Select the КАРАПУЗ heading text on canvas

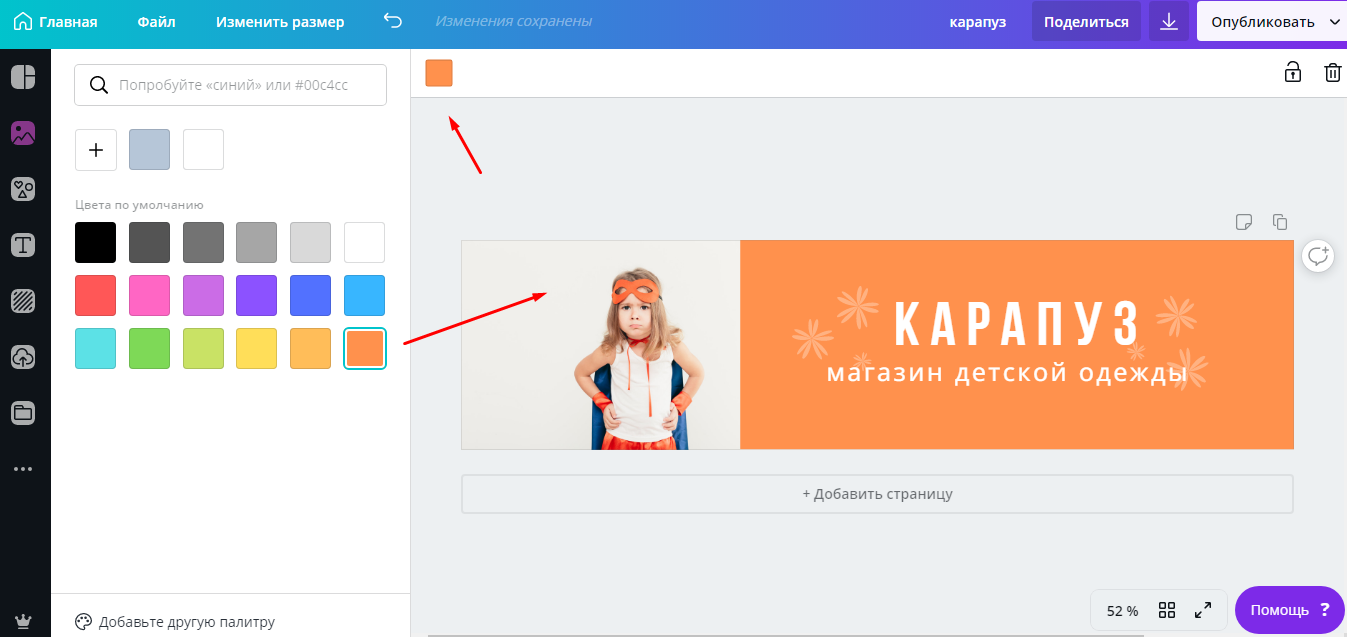1016,322
